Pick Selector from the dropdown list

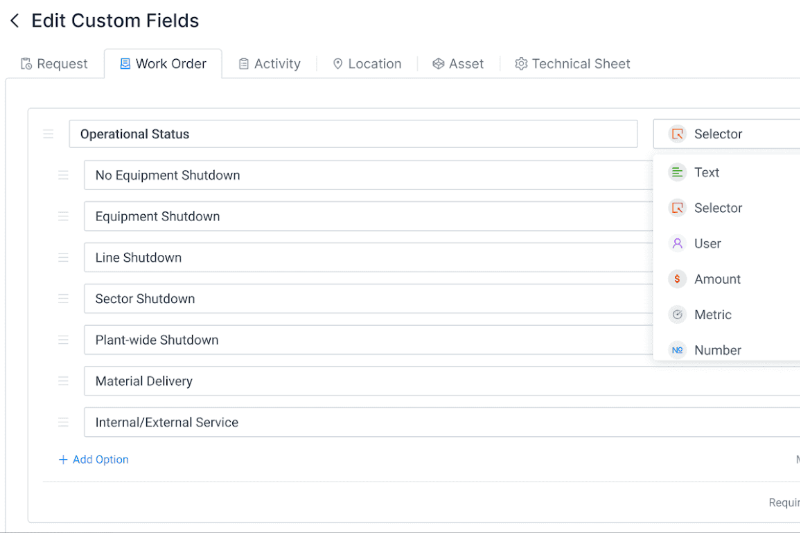point(717,208)
